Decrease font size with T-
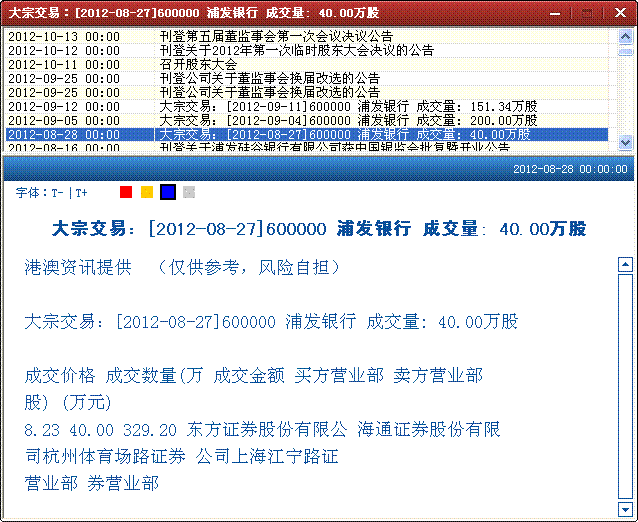The width and height of the screenshot is (638, 522). tap(57, 193)
